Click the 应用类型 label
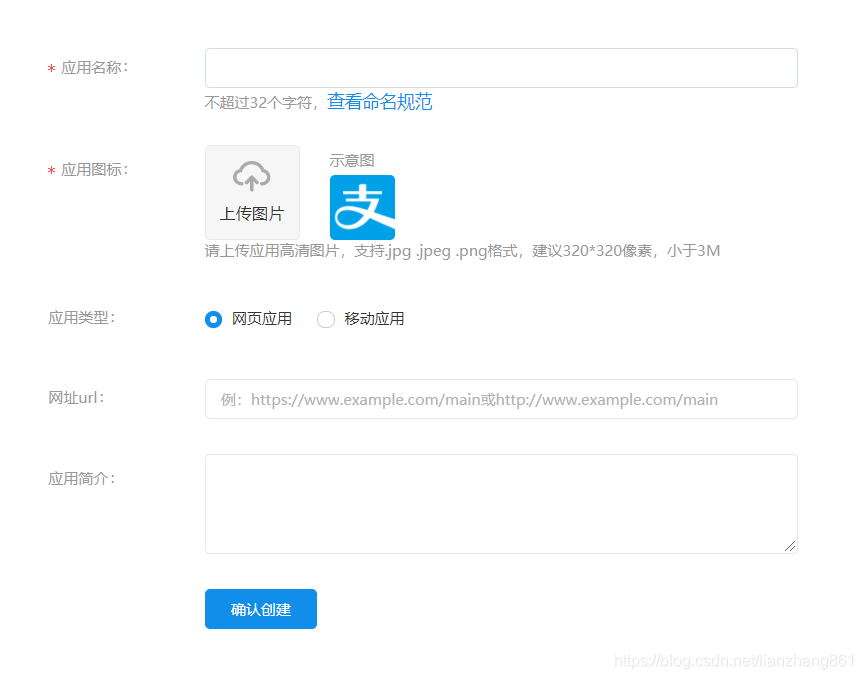The width and height of the screenshot is (863, 679). coord(81,318)
